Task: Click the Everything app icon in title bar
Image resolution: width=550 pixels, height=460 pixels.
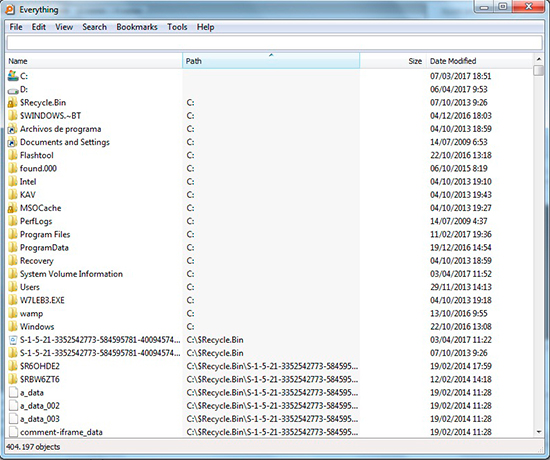Action: coord(10,10)
